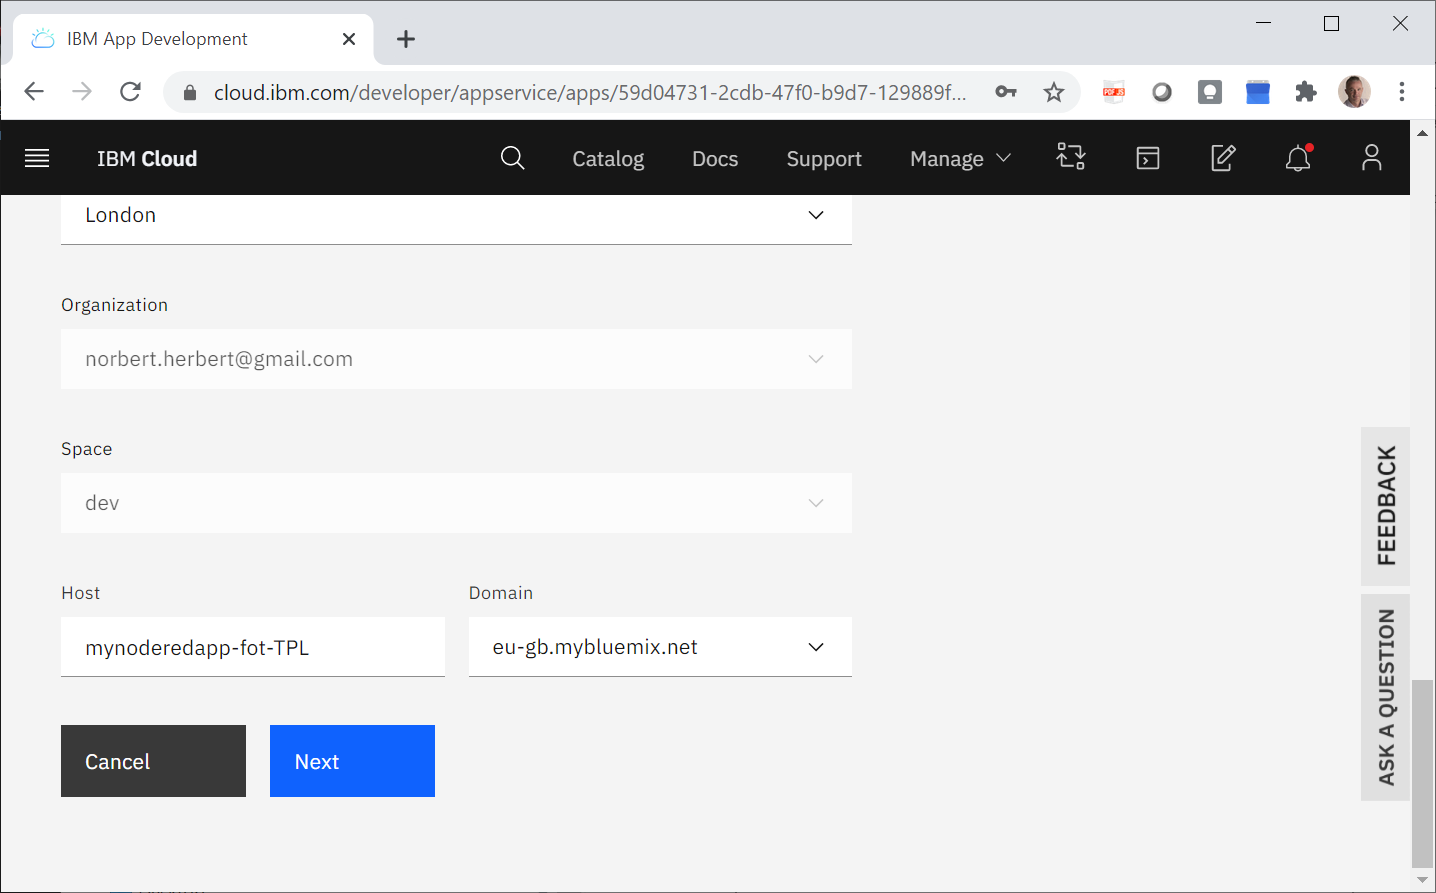Expand the Domain dropdown eu-gb.mybluemix.net
The width and height of the screenshot is (1436, 893).
pyautogui.click(x=660, y=647)
